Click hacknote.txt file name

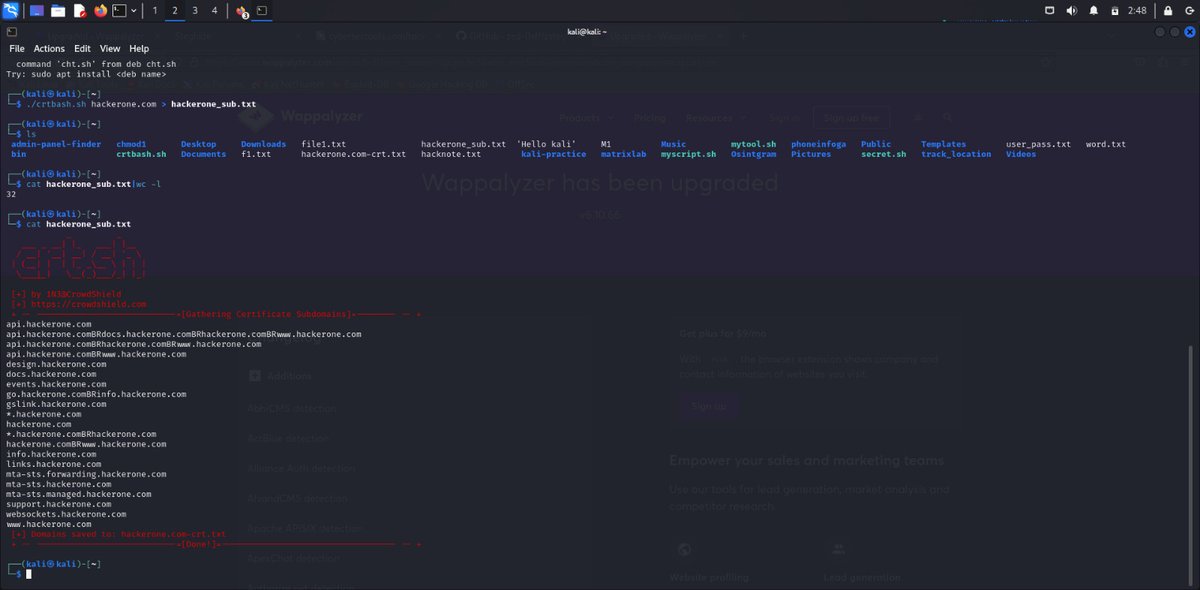450,154
